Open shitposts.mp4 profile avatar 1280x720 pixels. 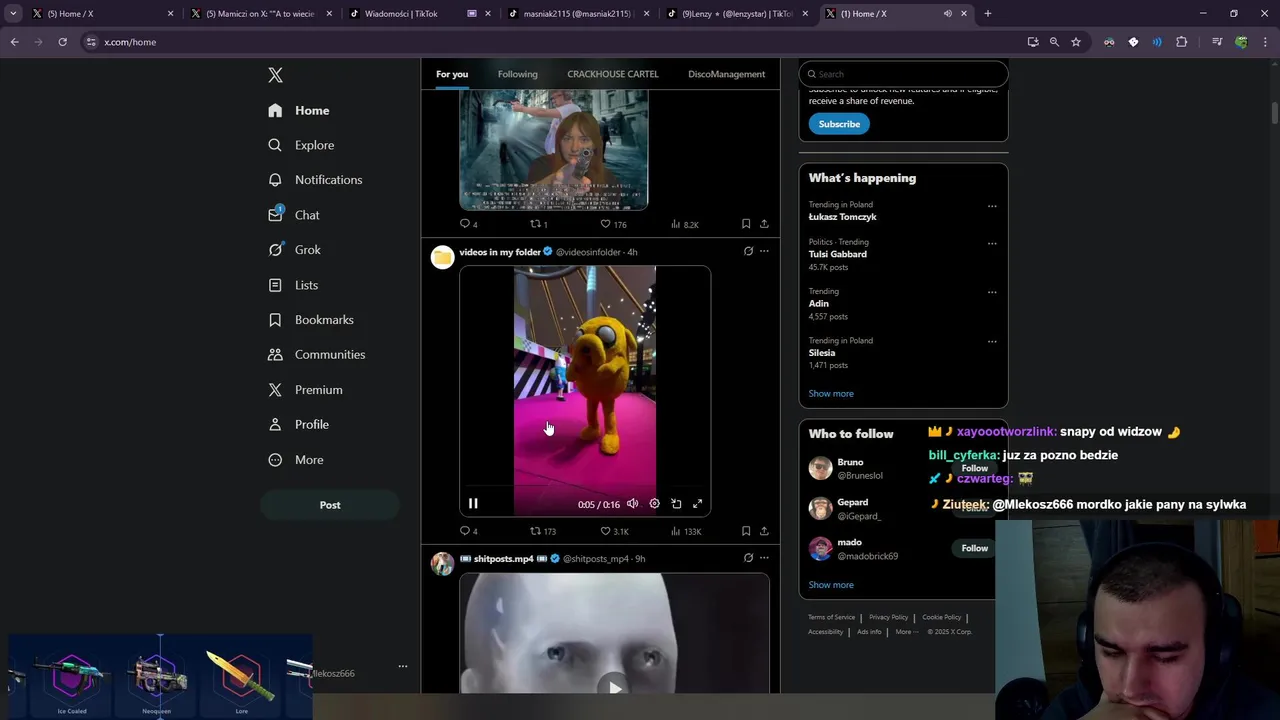pos(442,564)
